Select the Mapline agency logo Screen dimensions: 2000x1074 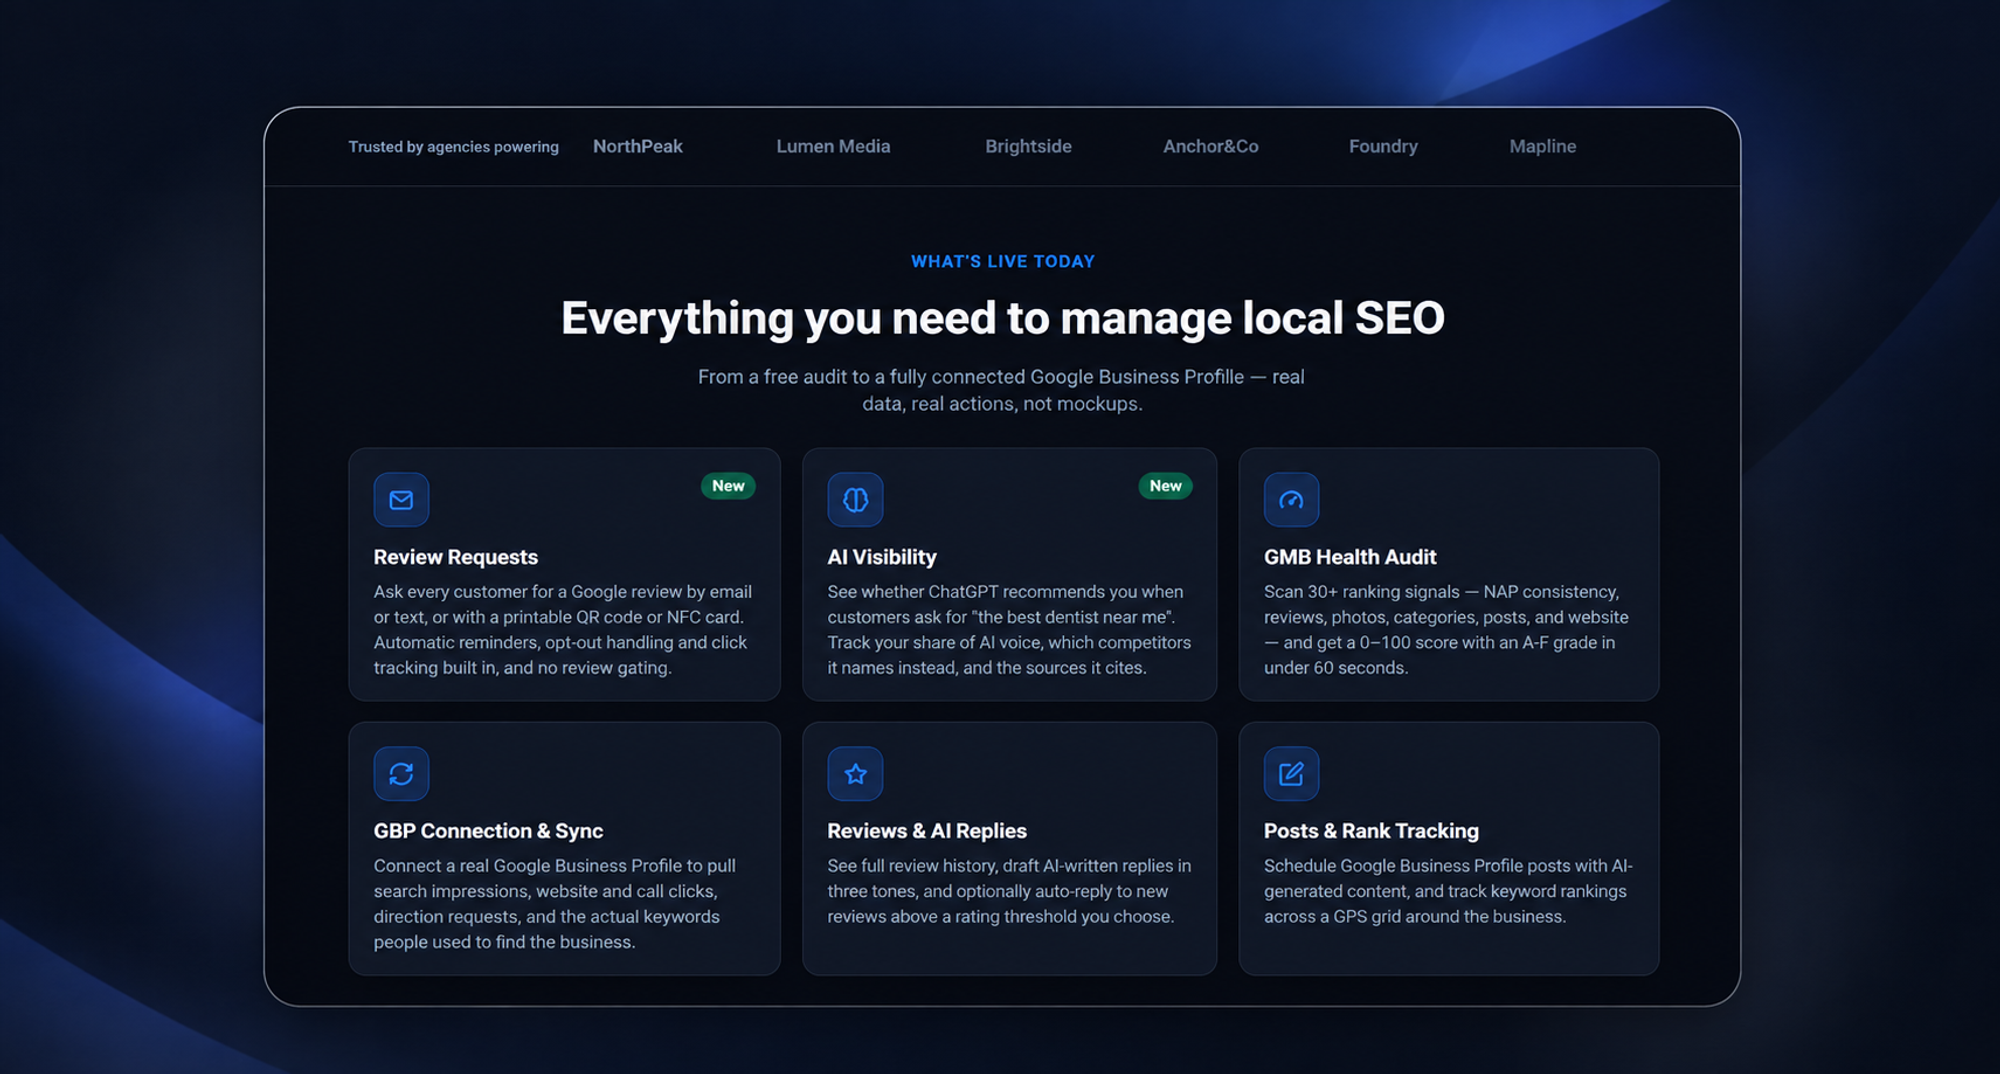point(1542,146)
